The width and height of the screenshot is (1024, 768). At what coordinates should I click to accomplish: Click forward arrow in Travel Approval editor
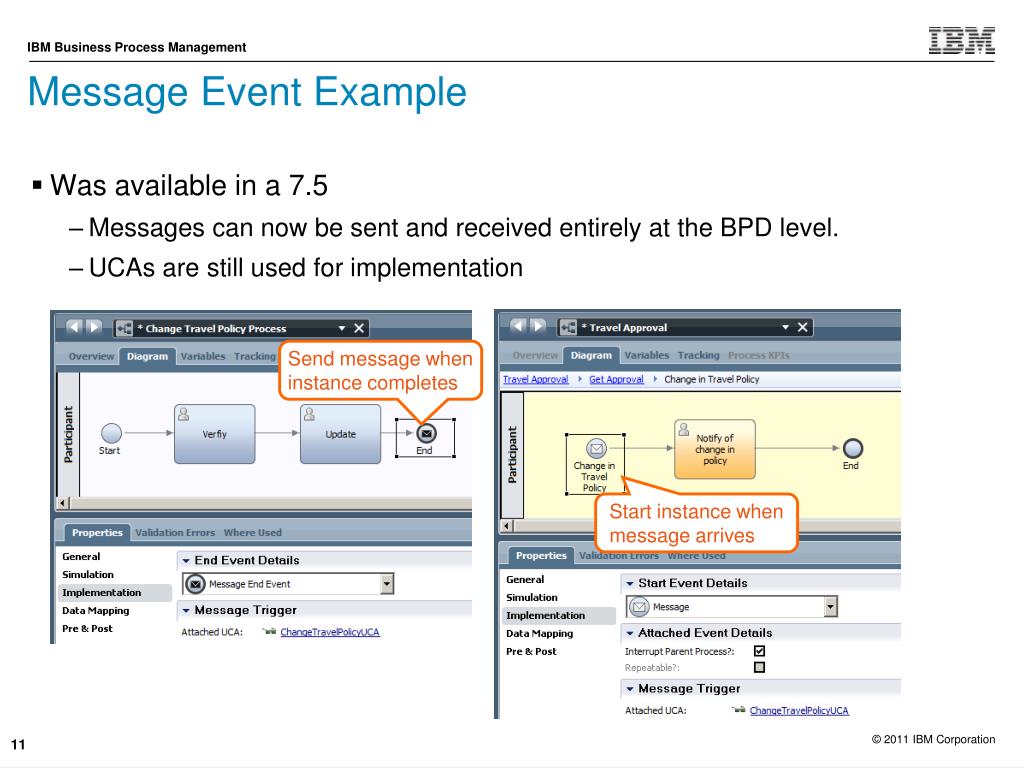539,326
